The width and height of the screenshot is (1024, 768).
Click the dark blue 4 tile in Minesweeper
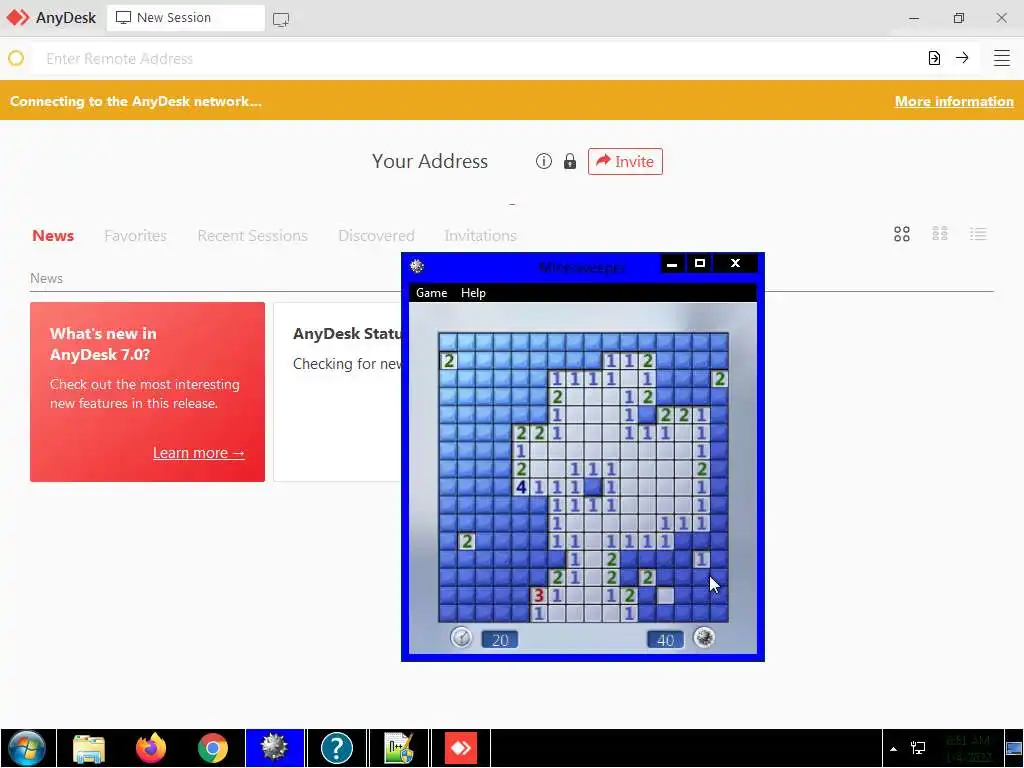pyautogui.click(x=520, y=487)
